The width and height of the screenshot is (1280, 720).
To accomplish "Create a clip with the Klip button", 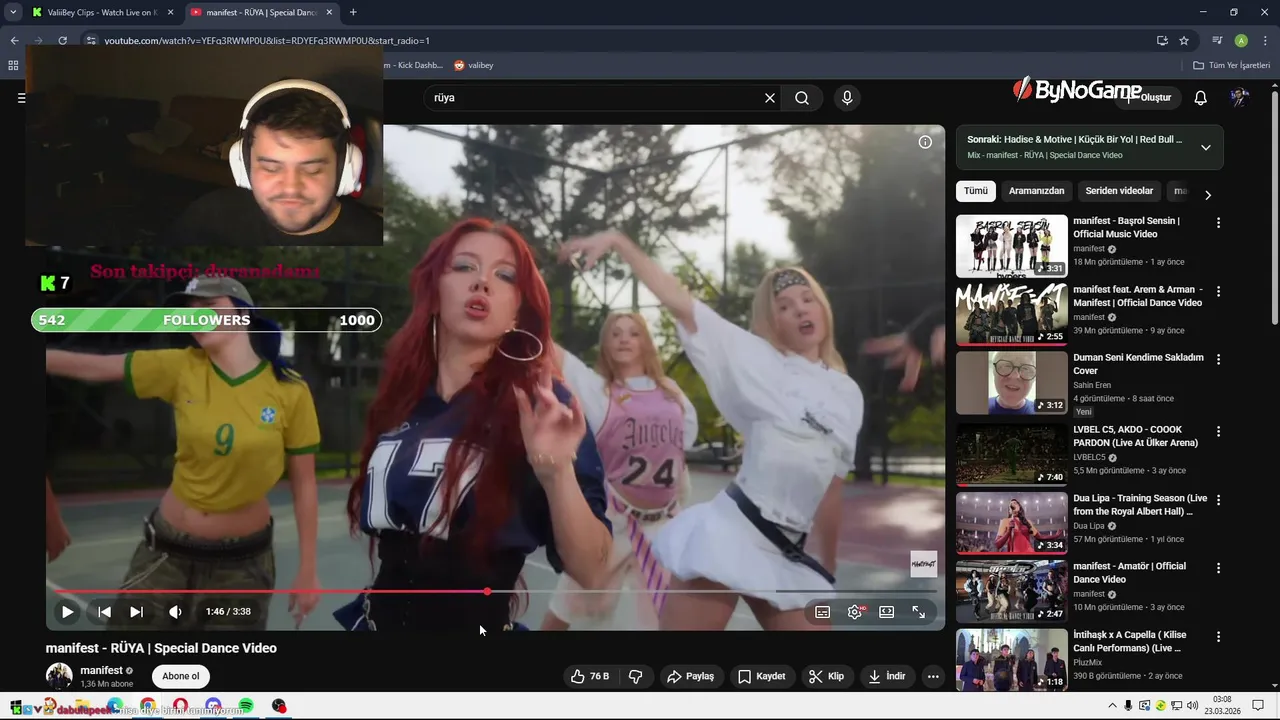I will click(x=826, y=676).
